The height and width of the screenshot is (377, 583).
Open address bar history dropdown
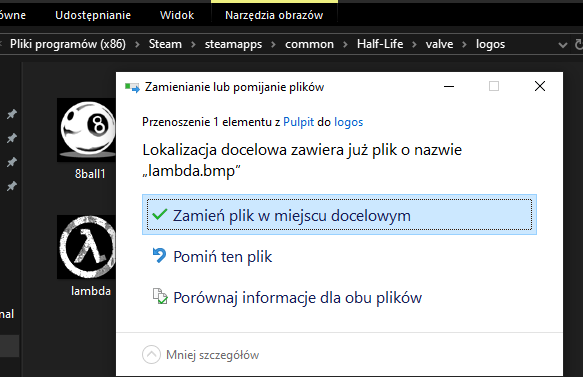pos(563,45)
